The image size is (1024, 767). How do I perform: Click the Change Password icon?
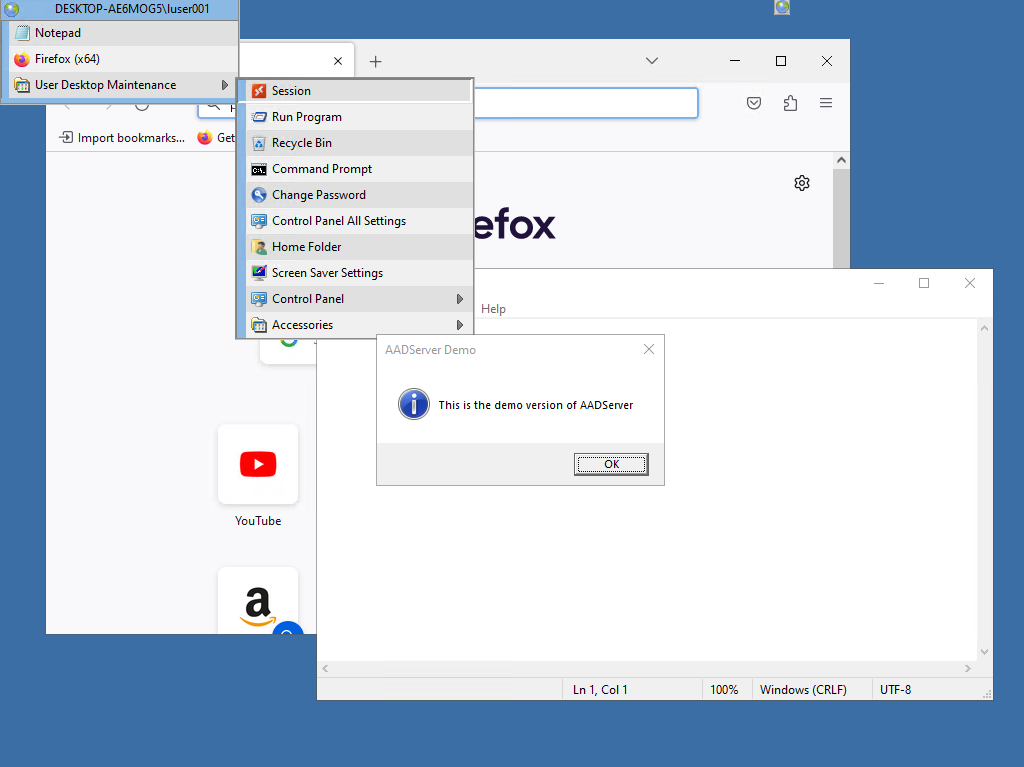[x=259, y=195]
